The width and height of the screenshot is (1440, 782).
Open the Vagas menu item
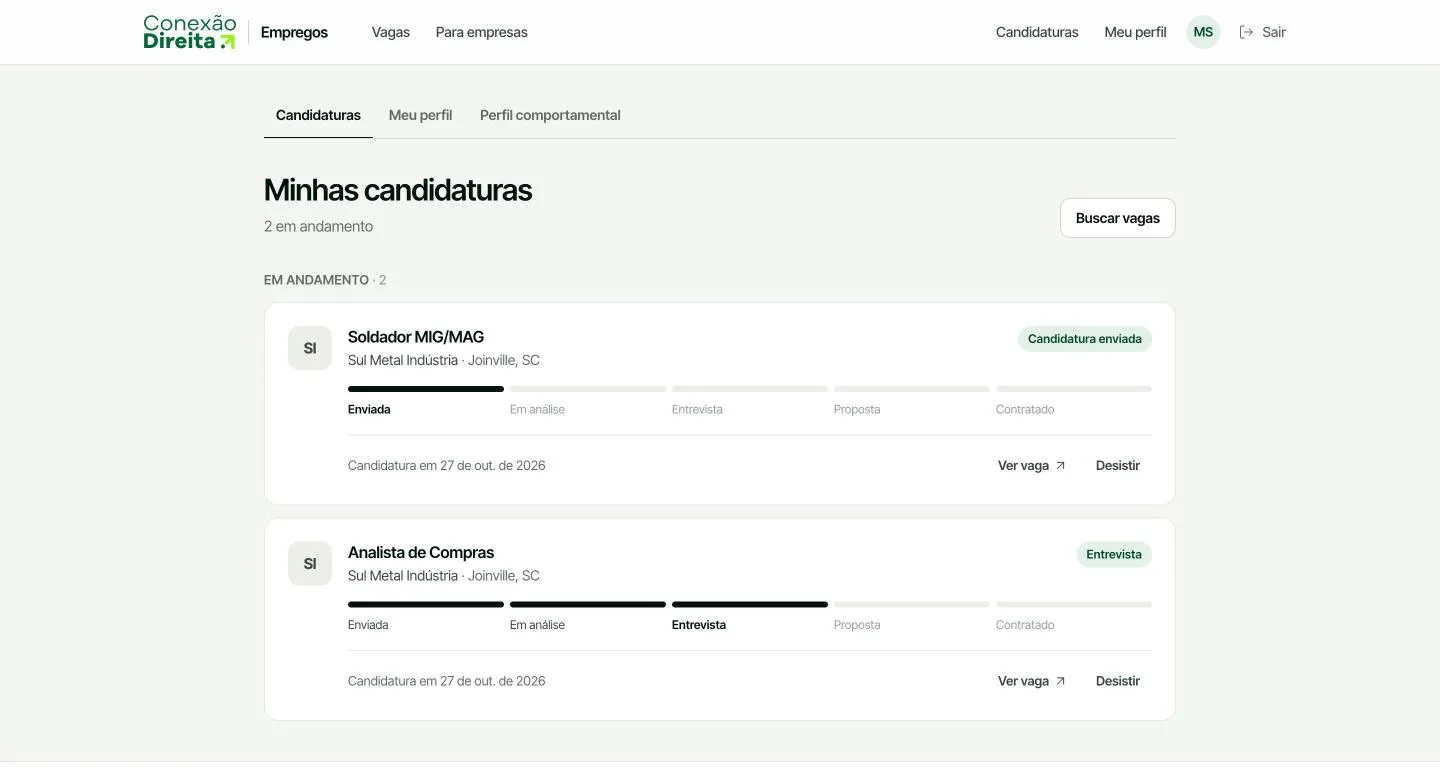coord(391,32)
